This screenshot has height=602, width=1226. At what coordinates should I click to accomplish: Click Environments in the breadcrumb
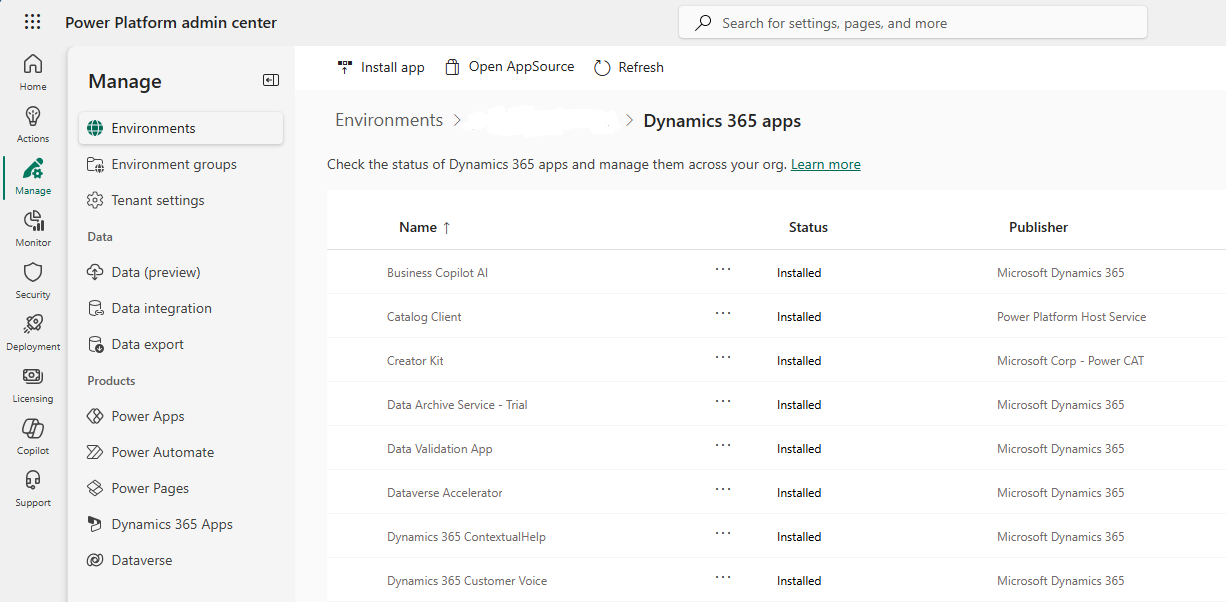click(x=389, y=119)
